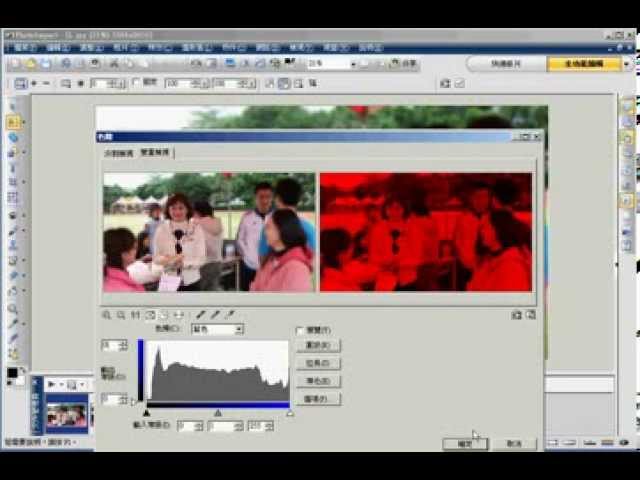Click the play triangle above the thumbnail strip
The width and height of the screenshot is (640, 480).
(x=52, y=384)
